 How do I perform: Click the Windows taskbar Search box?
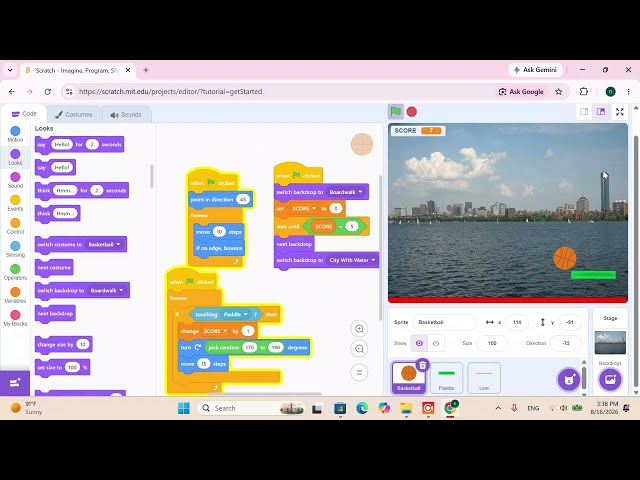[x=251, y=408]
